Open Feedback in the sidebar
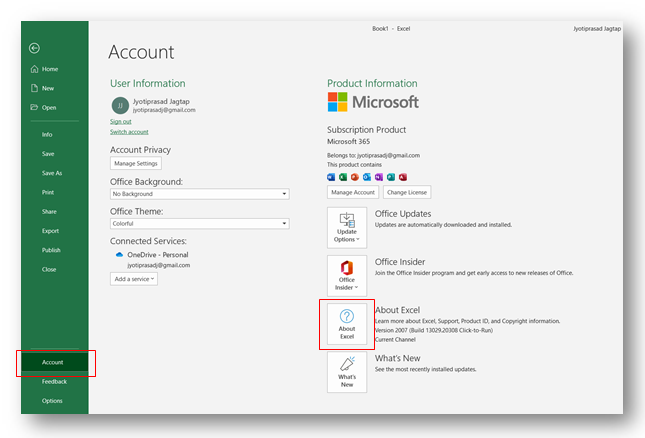645x438 pixels. tap(54, 382)
